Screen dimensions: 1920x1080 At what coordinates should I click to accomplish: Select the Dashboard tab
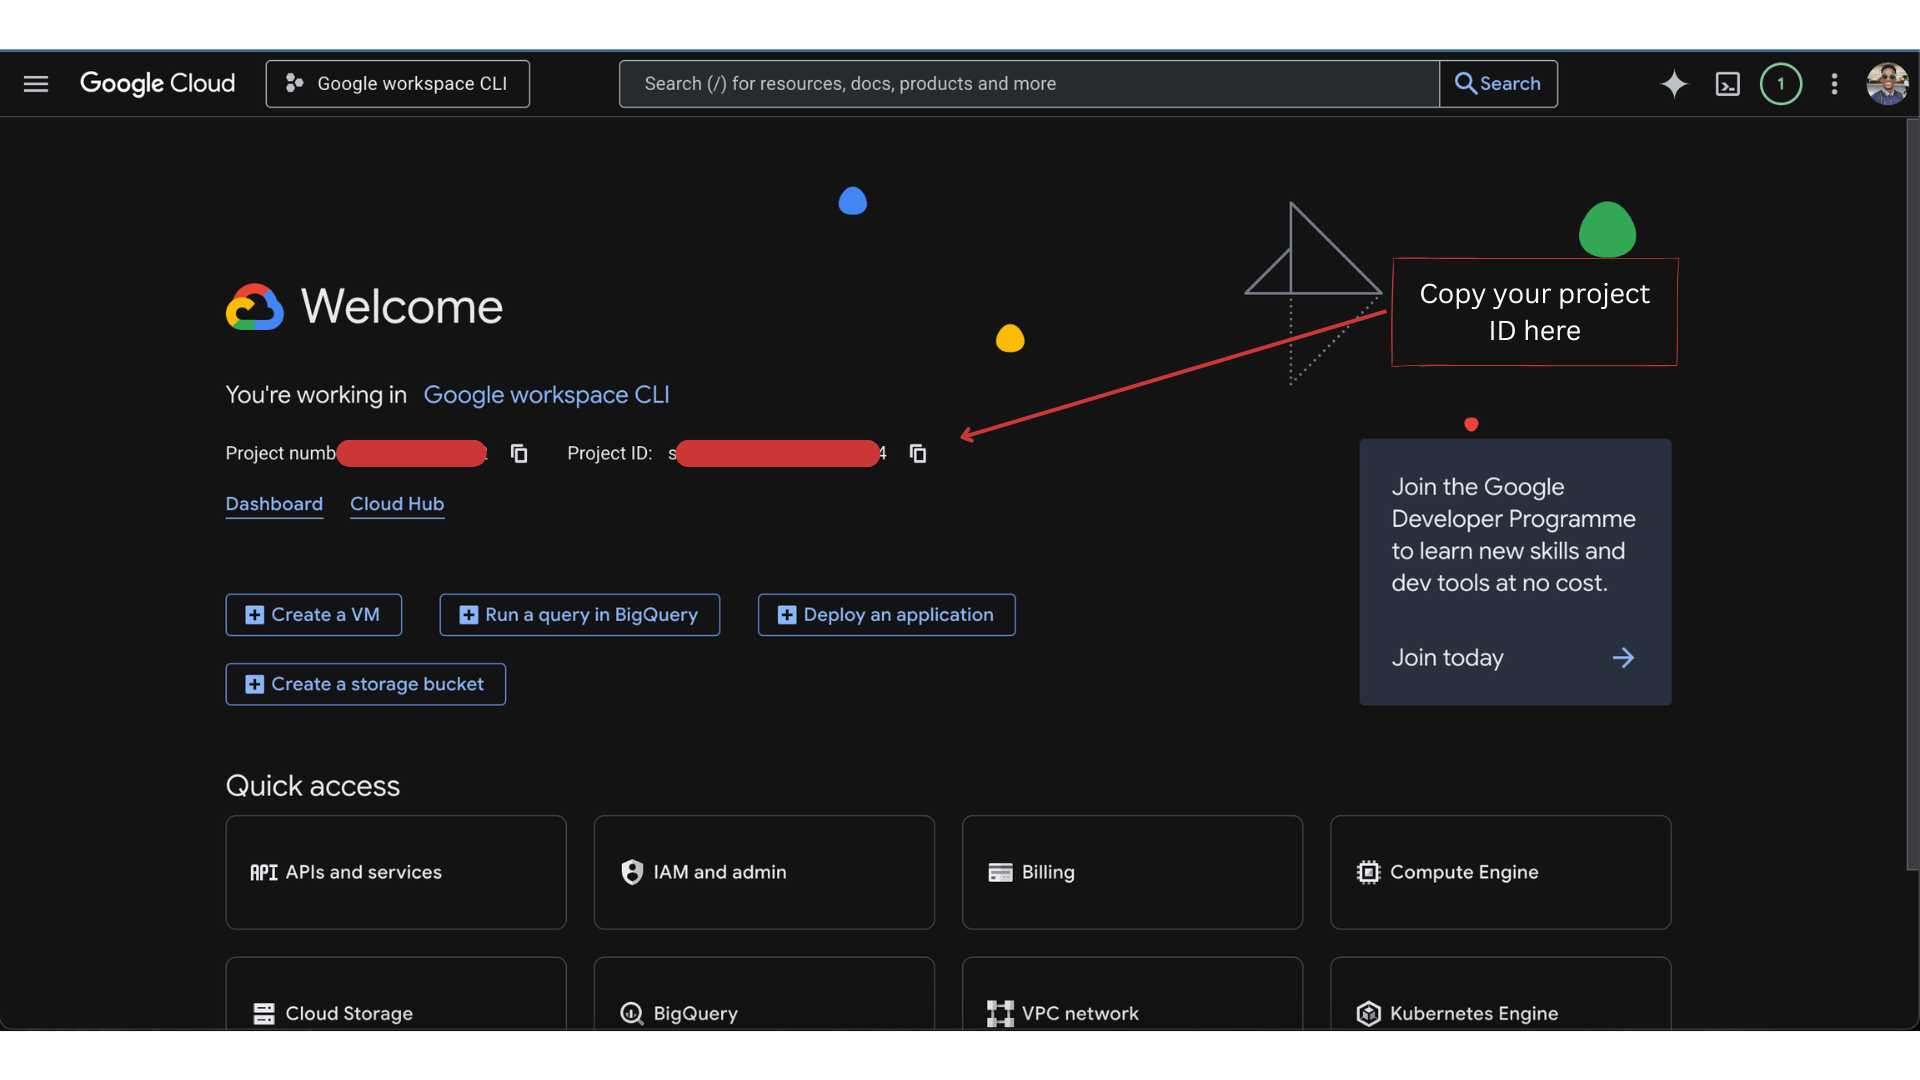click(x=274, y=504)
